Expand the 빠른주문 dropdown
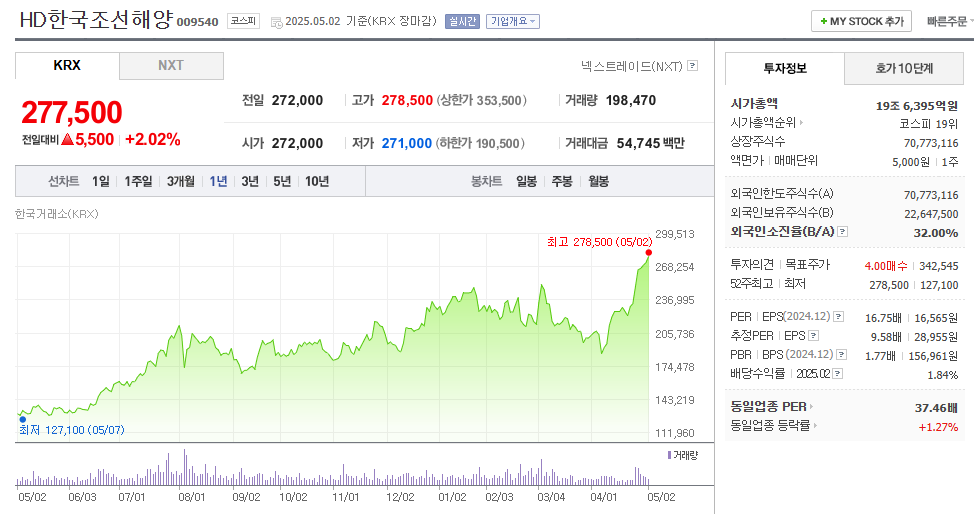 point(949,22)
